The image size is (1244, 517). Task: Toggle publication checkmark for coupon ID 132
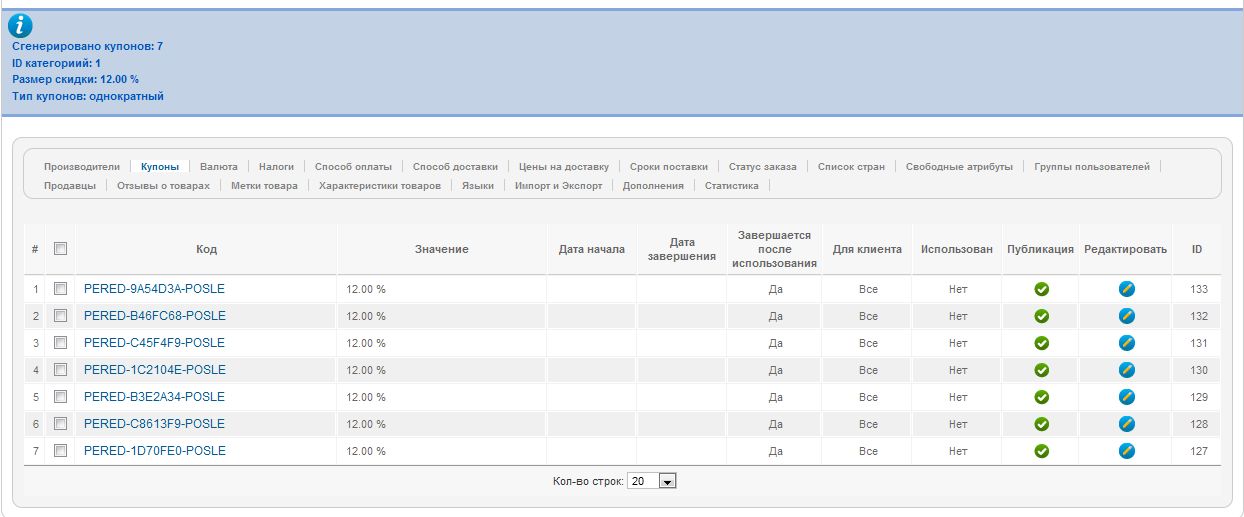(x=1041, y=316)
